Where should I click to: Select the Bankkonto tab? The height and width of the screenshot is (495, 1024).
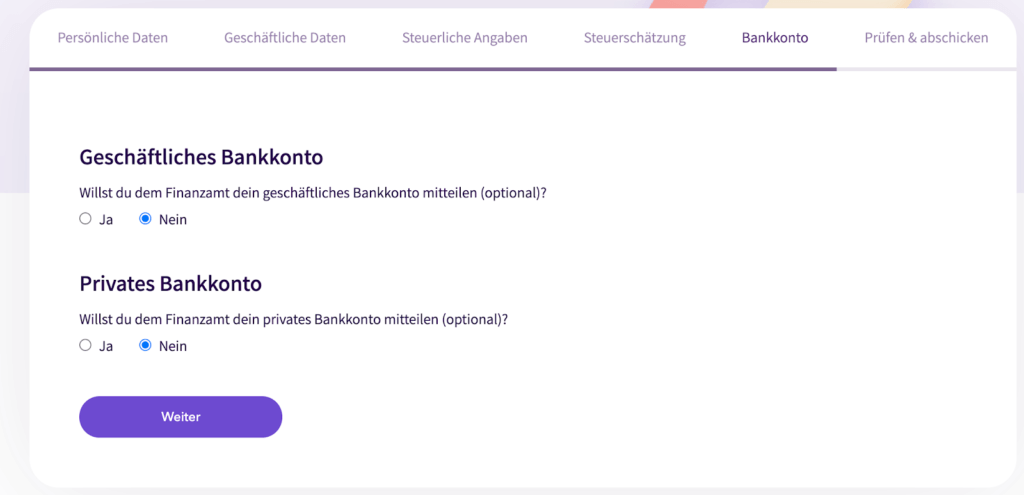[775, 38]
